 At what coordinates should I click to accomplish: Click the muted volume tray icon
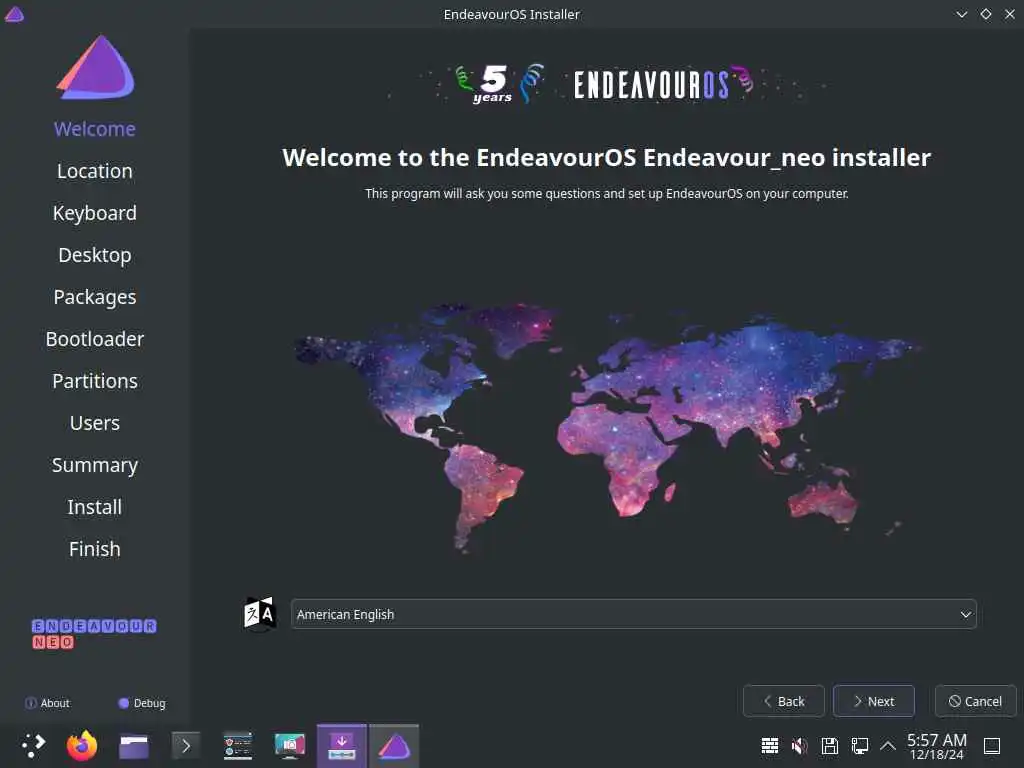pyautogui.click(x=799, y=745)
